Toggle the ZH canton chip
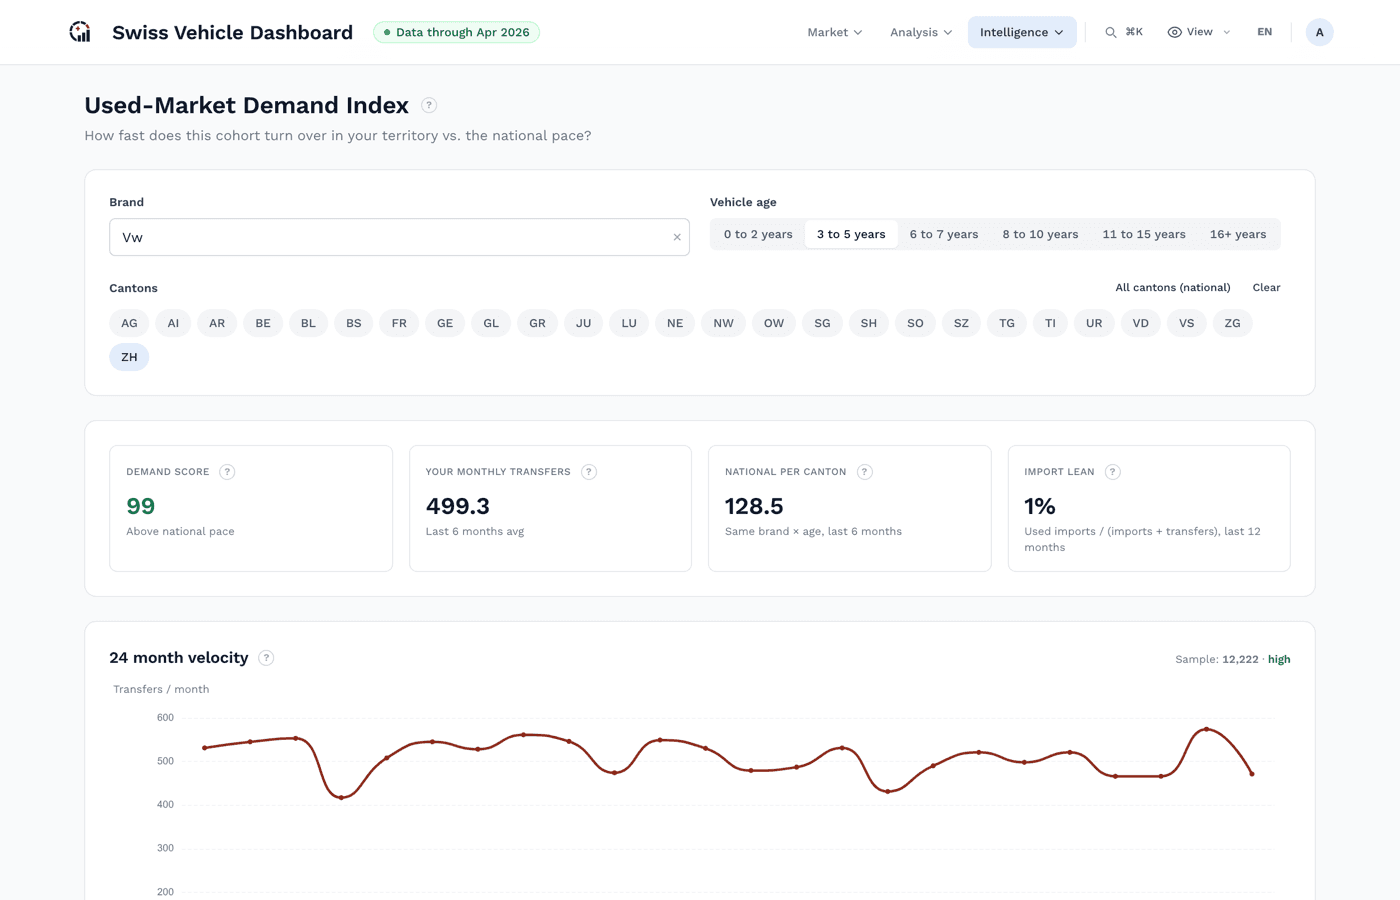Screen dimensions: 1400x900 click(129, 357)
